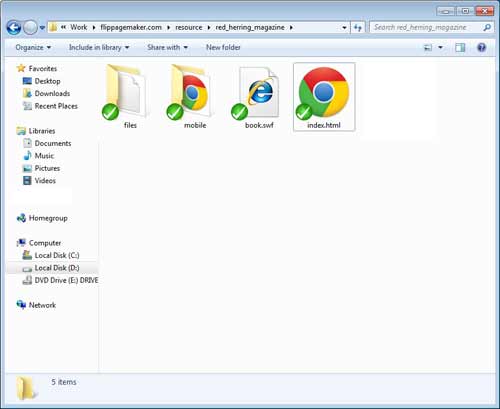Open the Organize menu
The width and height of the screenshot is (500, 409).
pos(33,47)
